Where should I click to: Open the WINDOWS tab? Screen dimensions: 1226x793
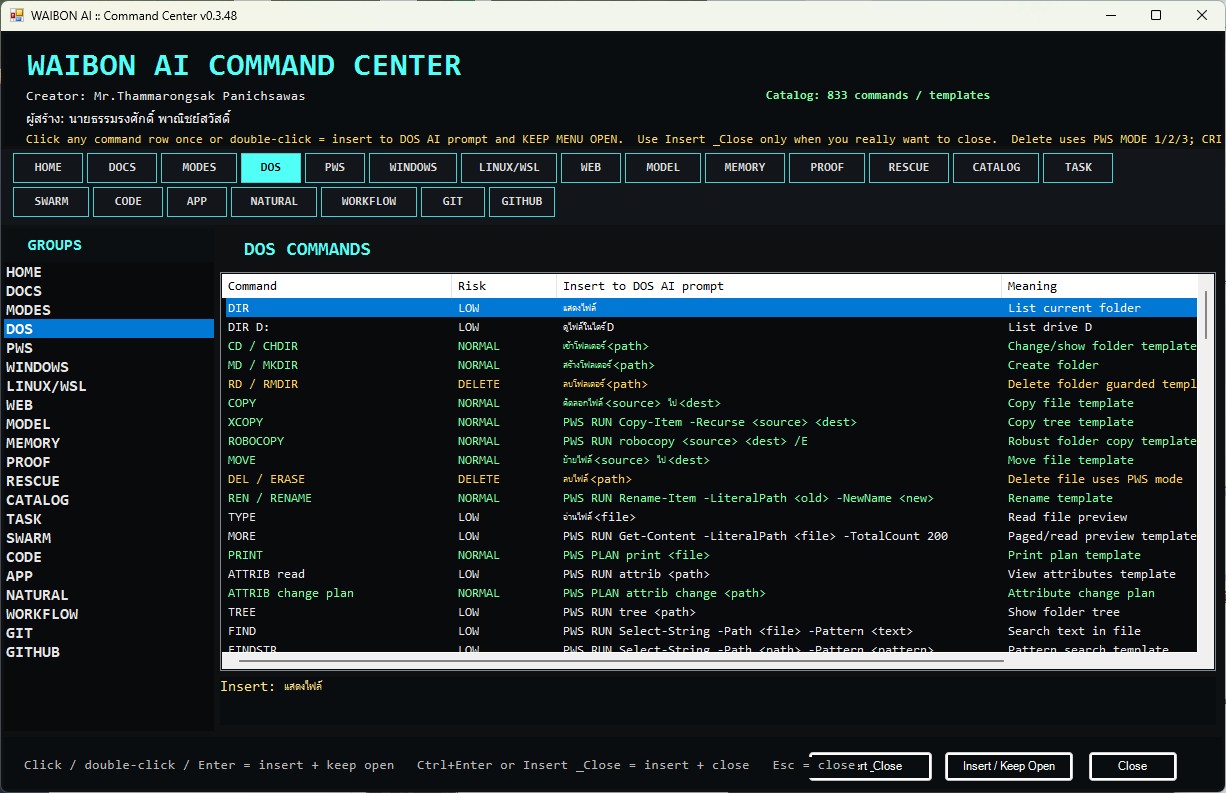point(413,168)
